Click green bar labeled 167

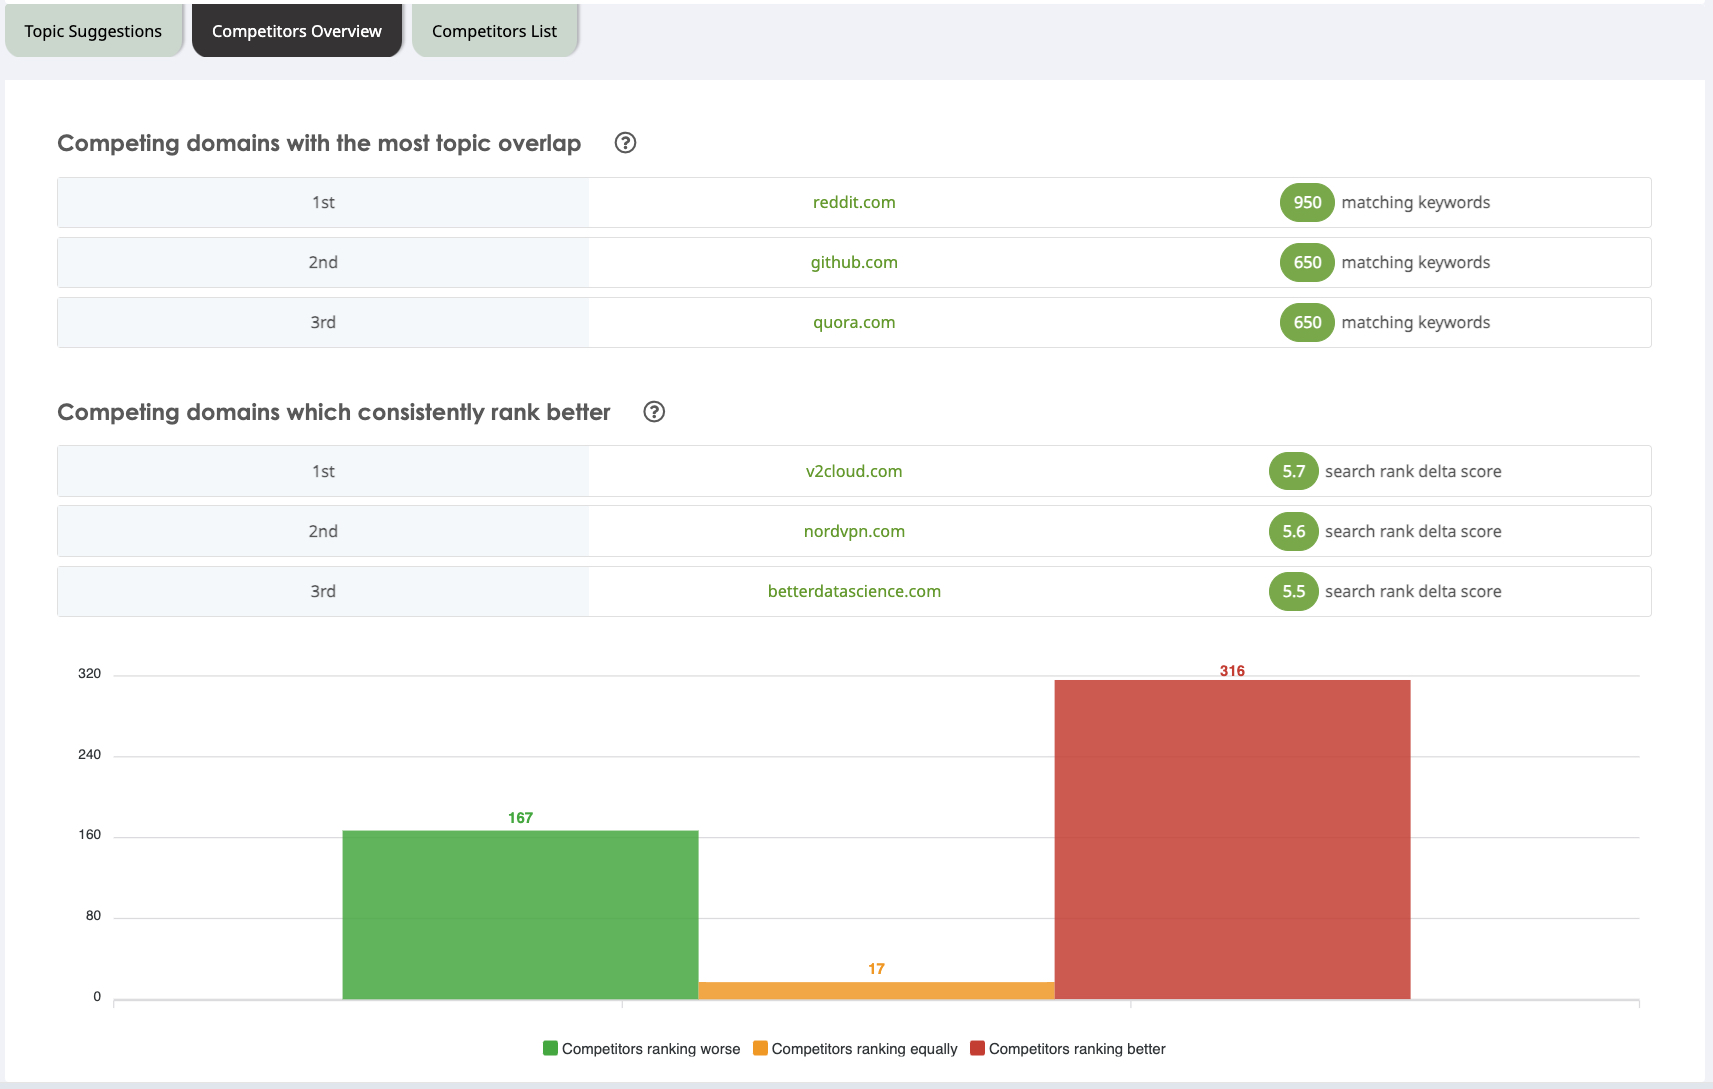(520, 914)
